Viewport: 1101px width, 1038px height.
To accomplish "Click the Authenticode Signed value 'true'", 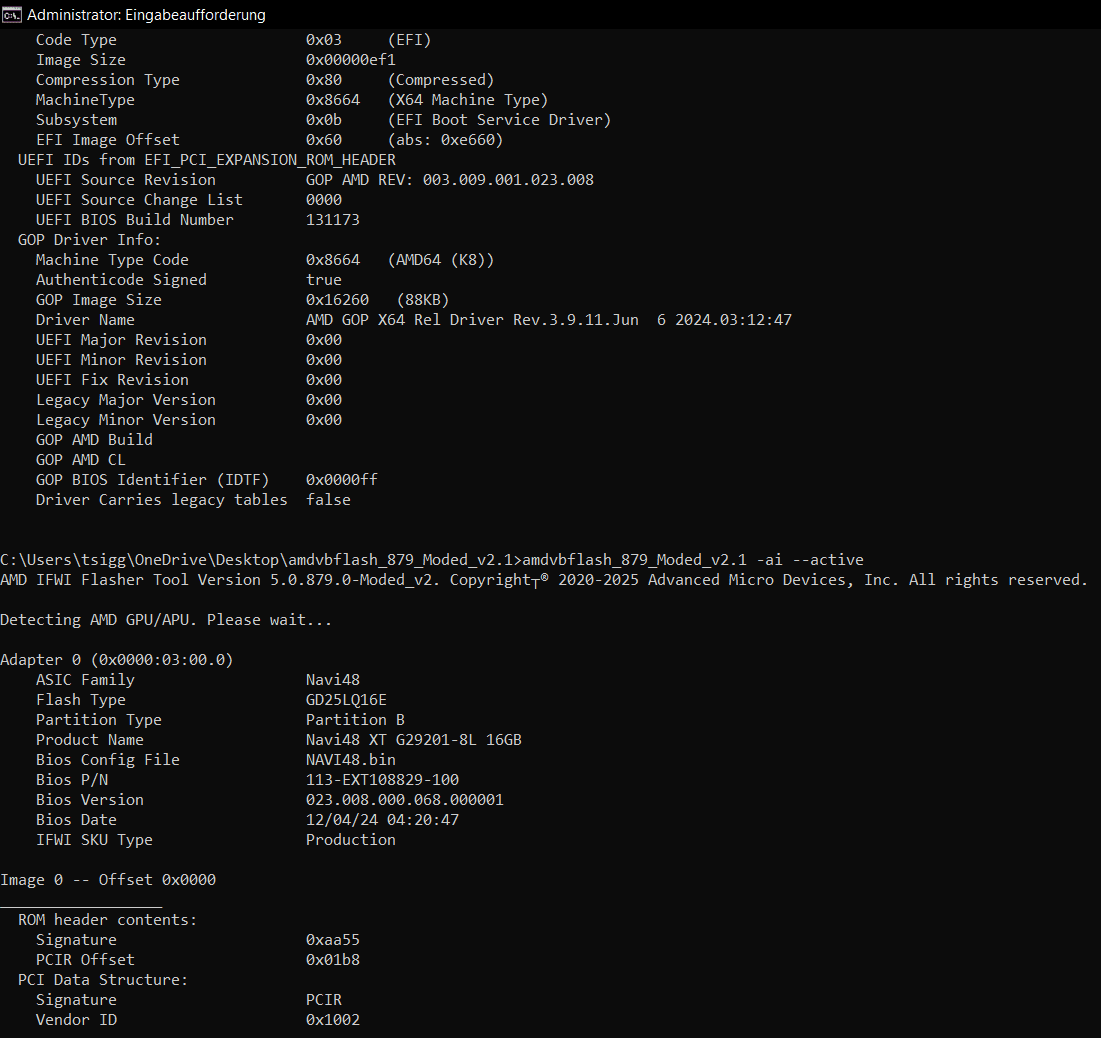I will tap(321, 279).
